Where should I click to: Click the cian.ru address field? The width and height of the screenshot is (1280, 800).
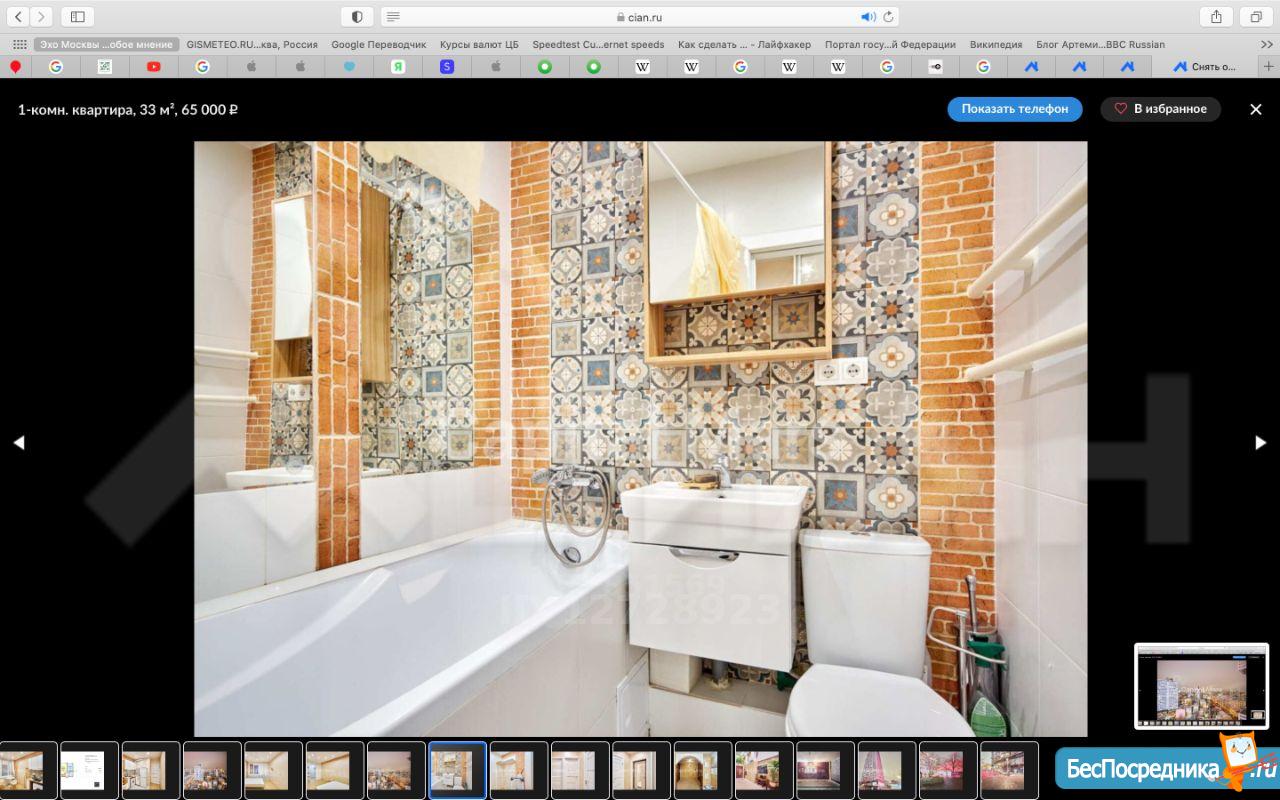pos(640,17)
